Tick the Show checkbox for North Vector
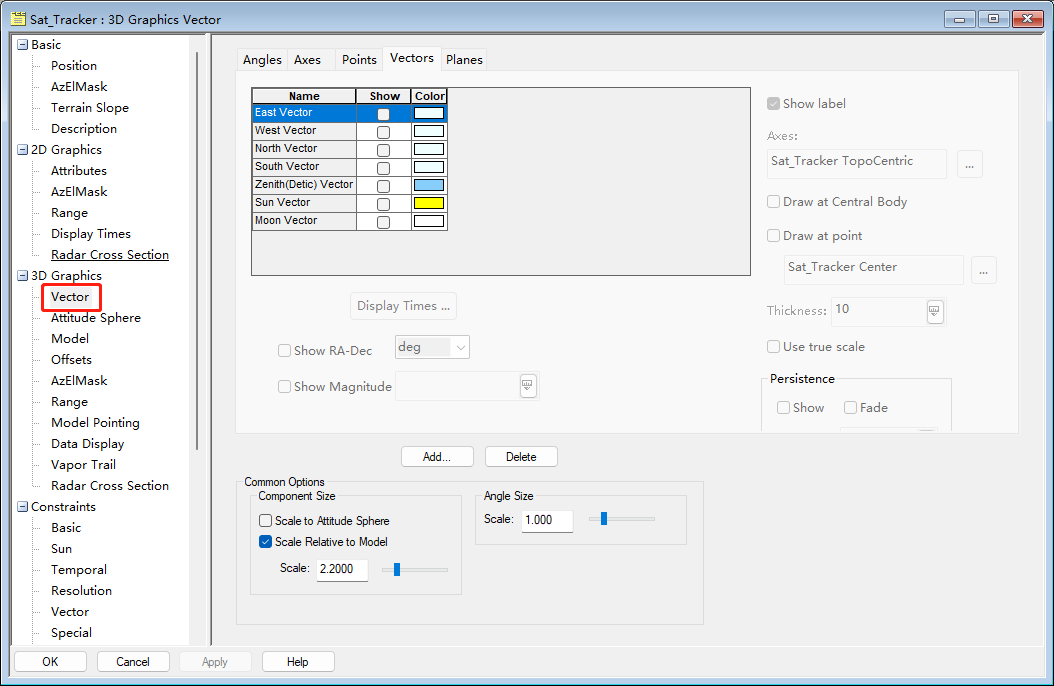Screen dimensions: 1054x686 coord(383,150)
